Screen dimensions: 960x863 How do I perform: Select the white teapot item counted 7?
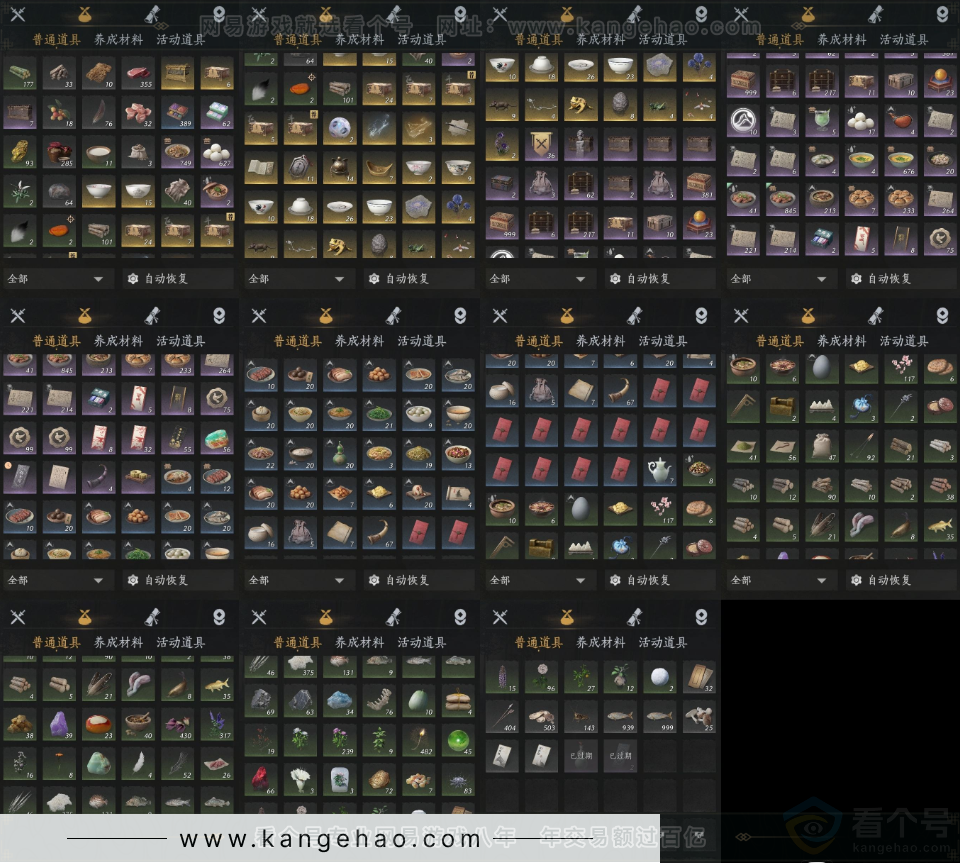point(659,470)
